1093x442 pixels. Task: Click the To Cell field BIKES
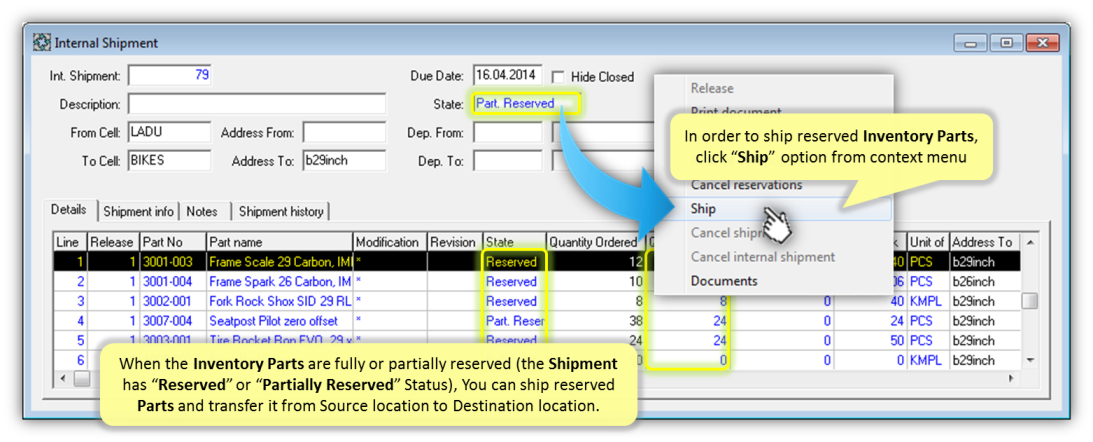tap(169, 160)
